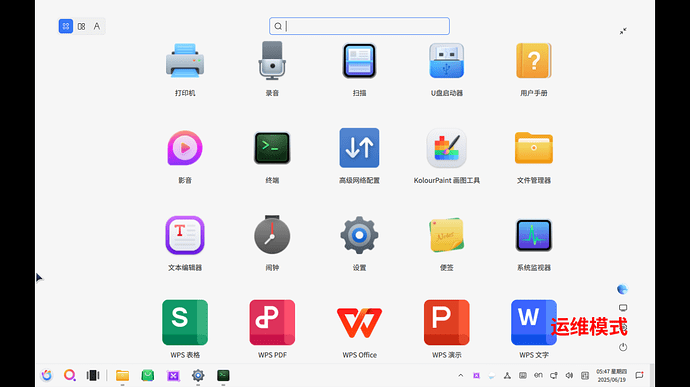Switch to terminal window on taskbar

point(223,375)
